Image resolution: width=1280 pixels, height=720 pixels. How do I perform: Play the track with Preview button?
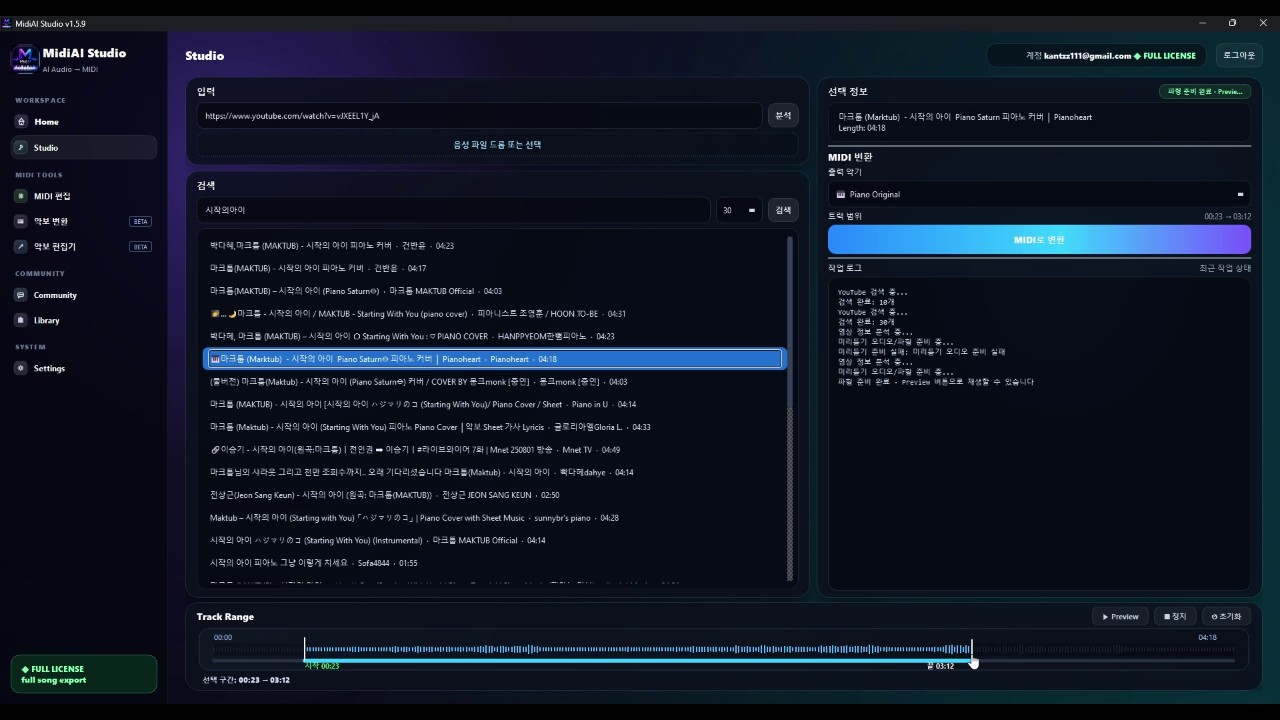tap(1120, 617)
